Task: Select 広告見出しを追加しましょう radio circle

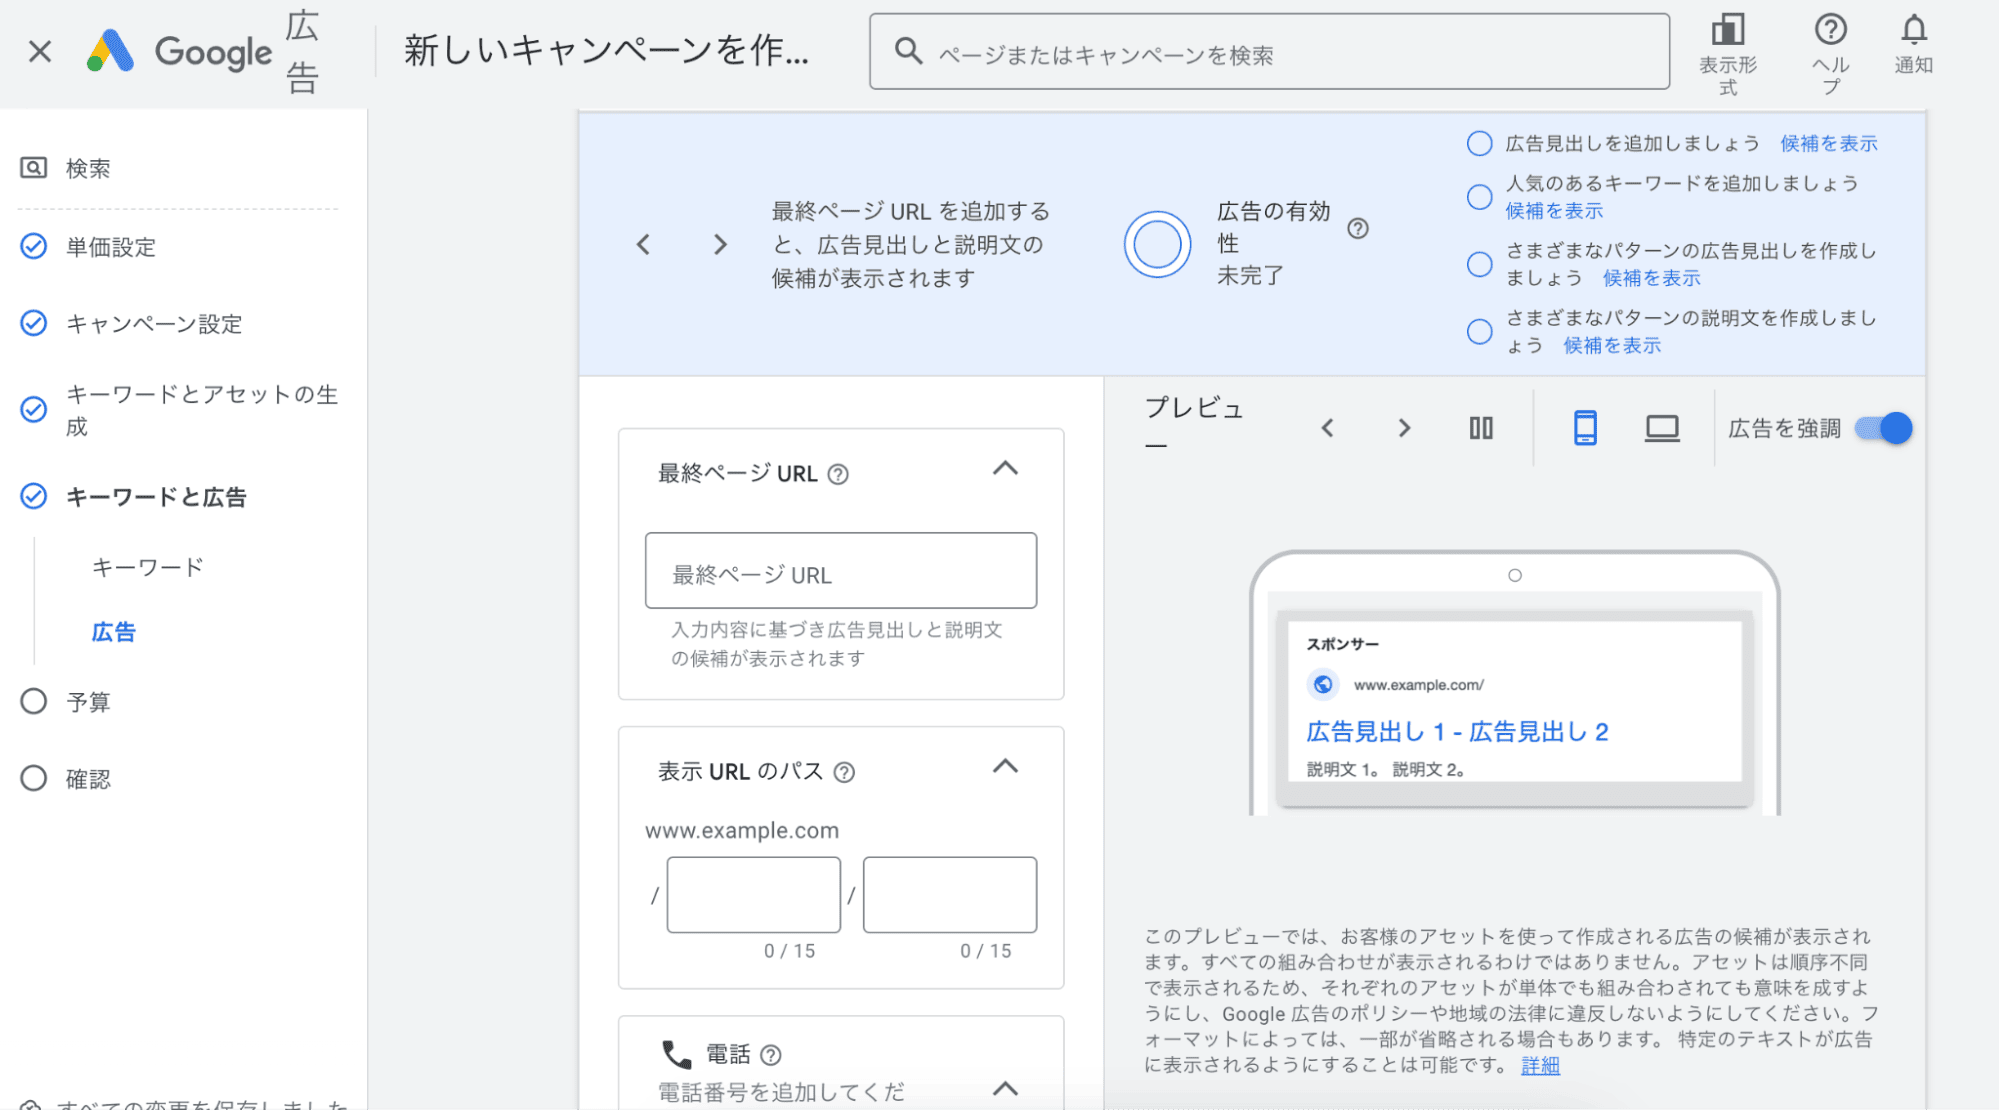Action: point(1479,143)
